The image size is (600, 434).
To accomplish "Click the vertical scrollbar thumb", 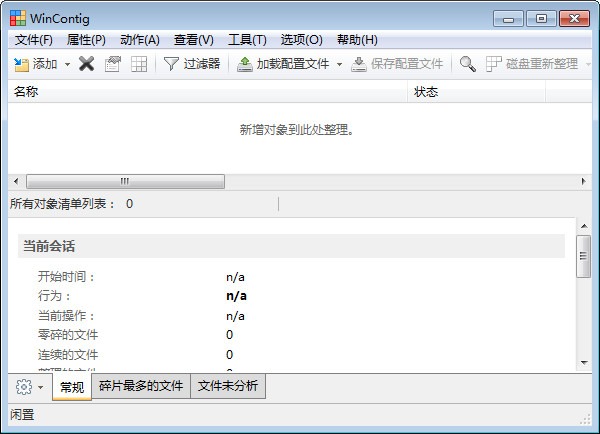I will point(584,256).
